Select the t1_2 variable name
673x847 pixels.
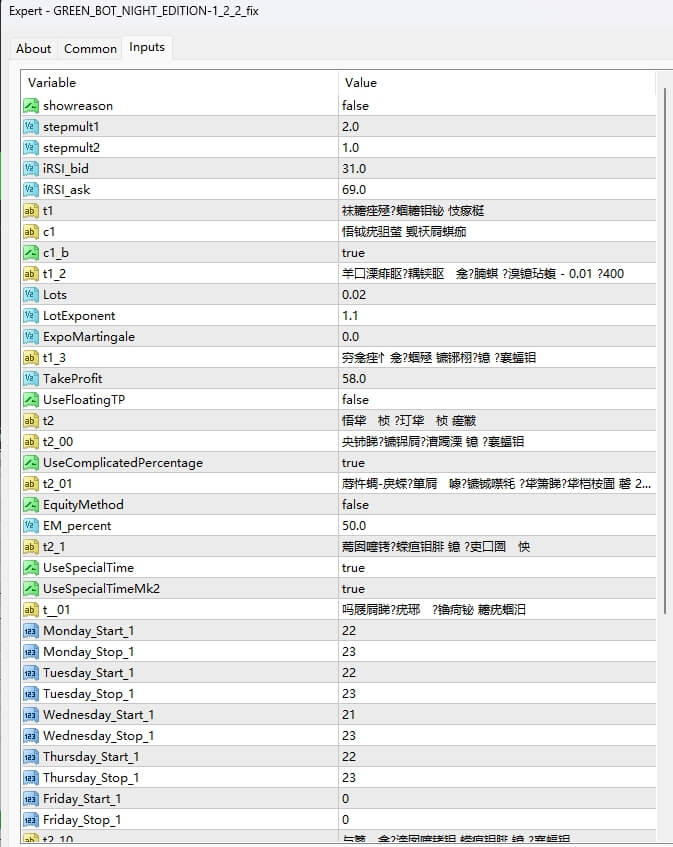(x=55, y=274)
